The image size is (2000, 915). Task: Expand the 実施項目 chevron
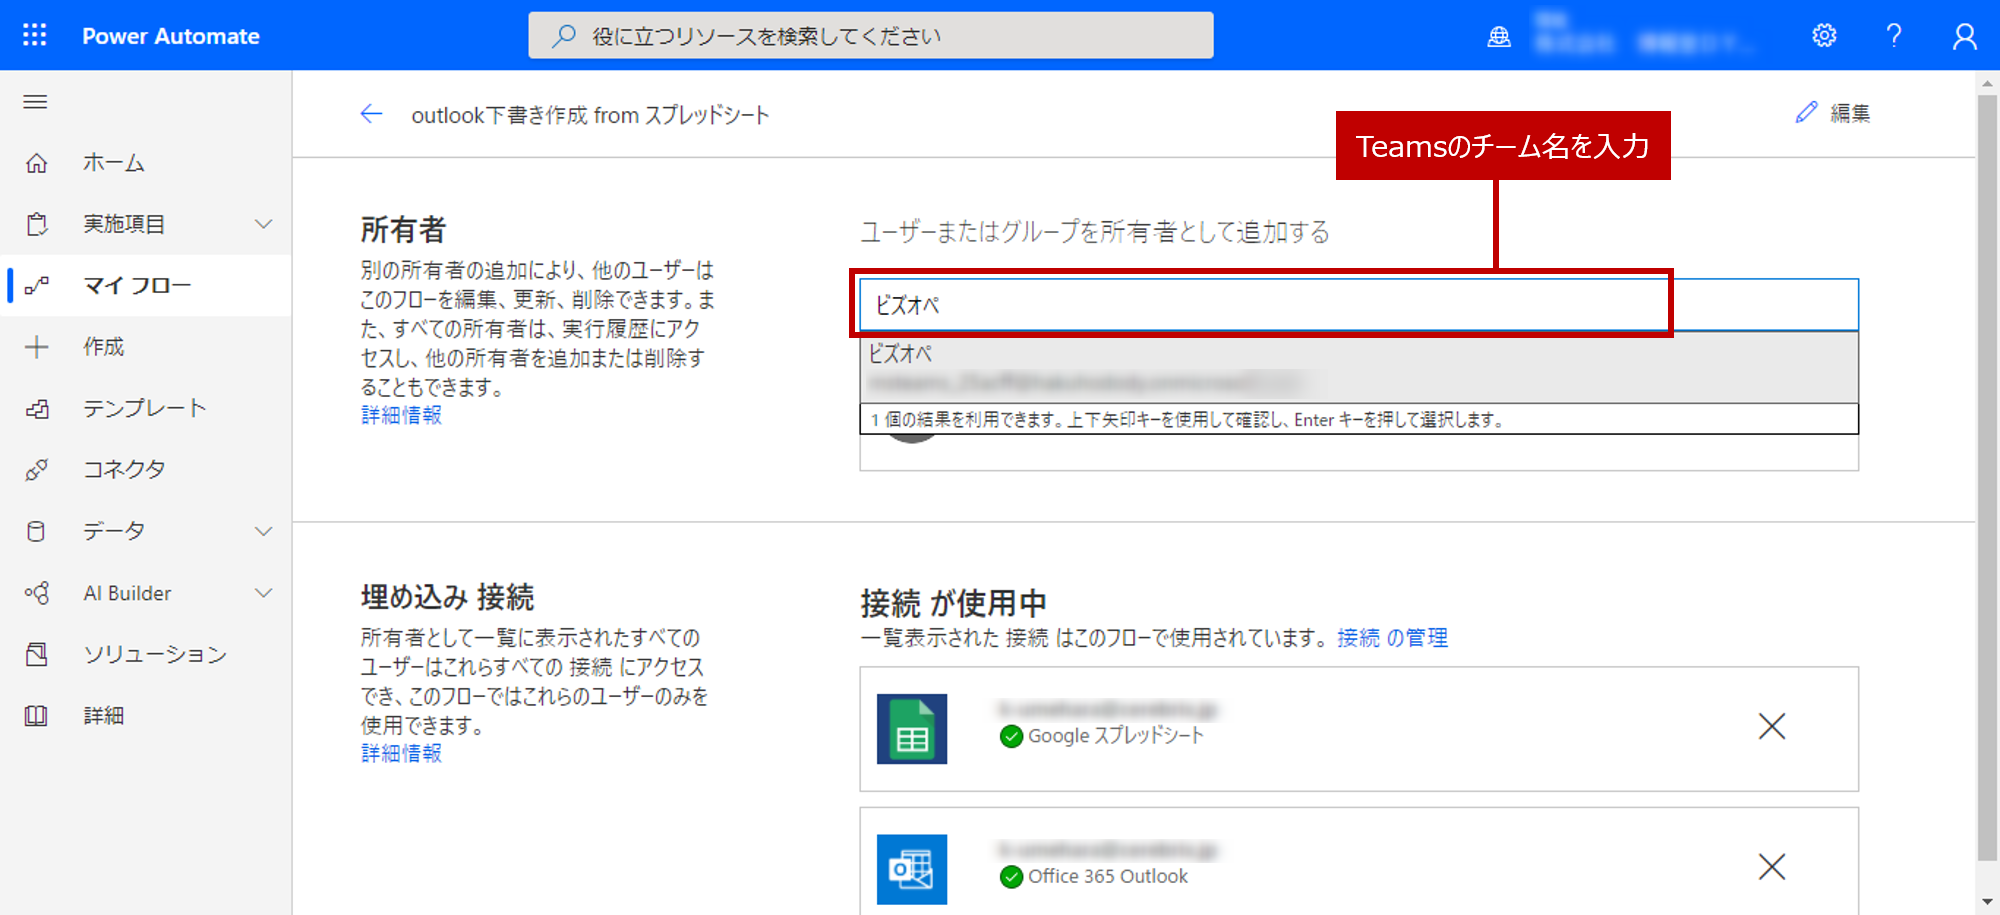pos(263,224)
